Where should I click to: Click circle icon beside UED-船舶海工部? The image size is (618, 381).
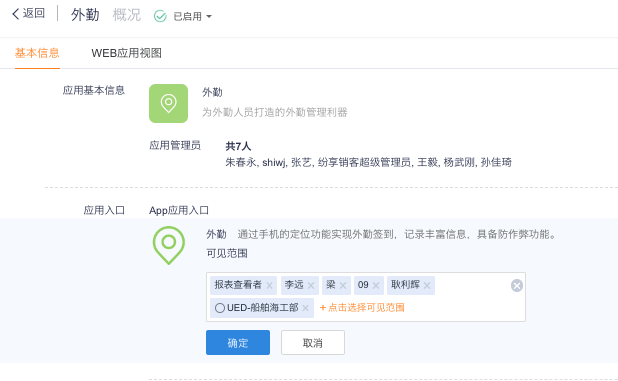(220, 308)
